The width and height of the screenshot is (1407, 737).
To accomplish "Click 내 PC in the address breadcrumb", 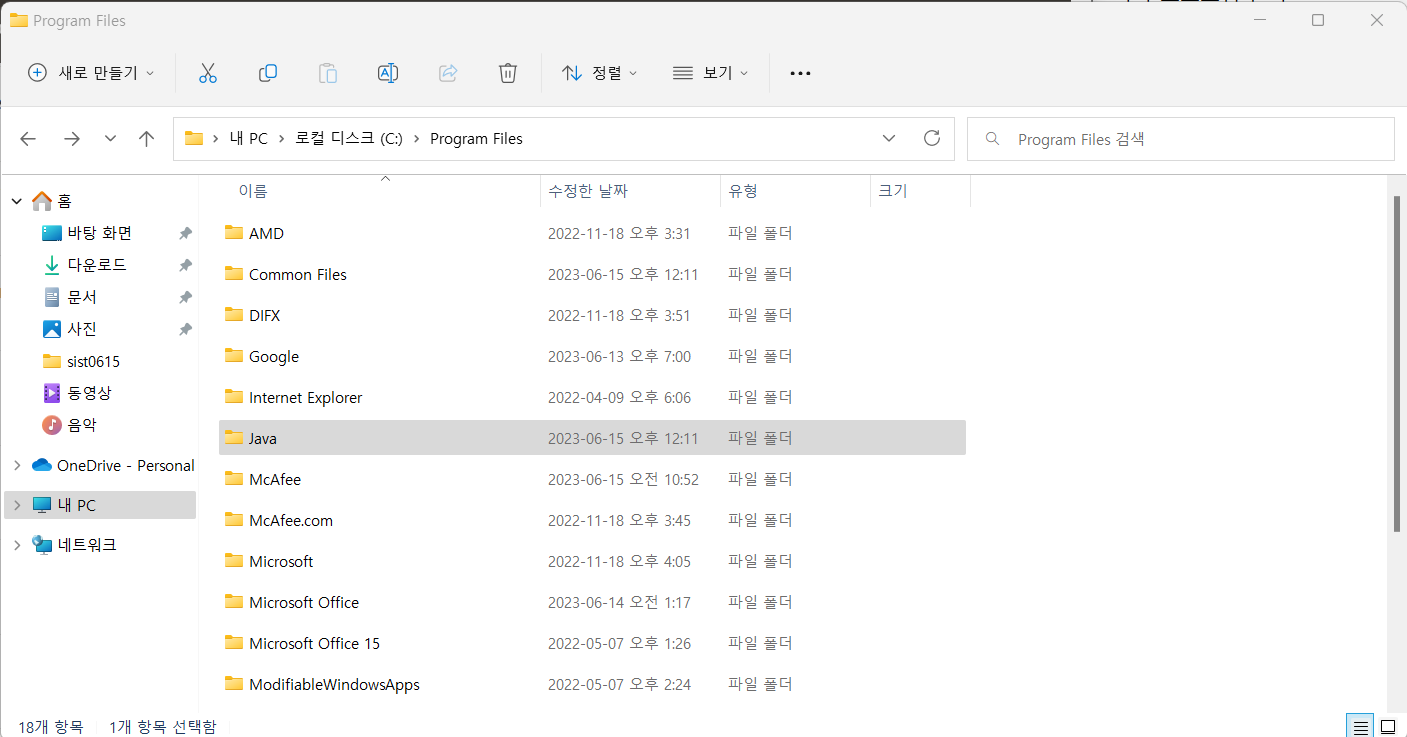I will click(x=248, y=139).
